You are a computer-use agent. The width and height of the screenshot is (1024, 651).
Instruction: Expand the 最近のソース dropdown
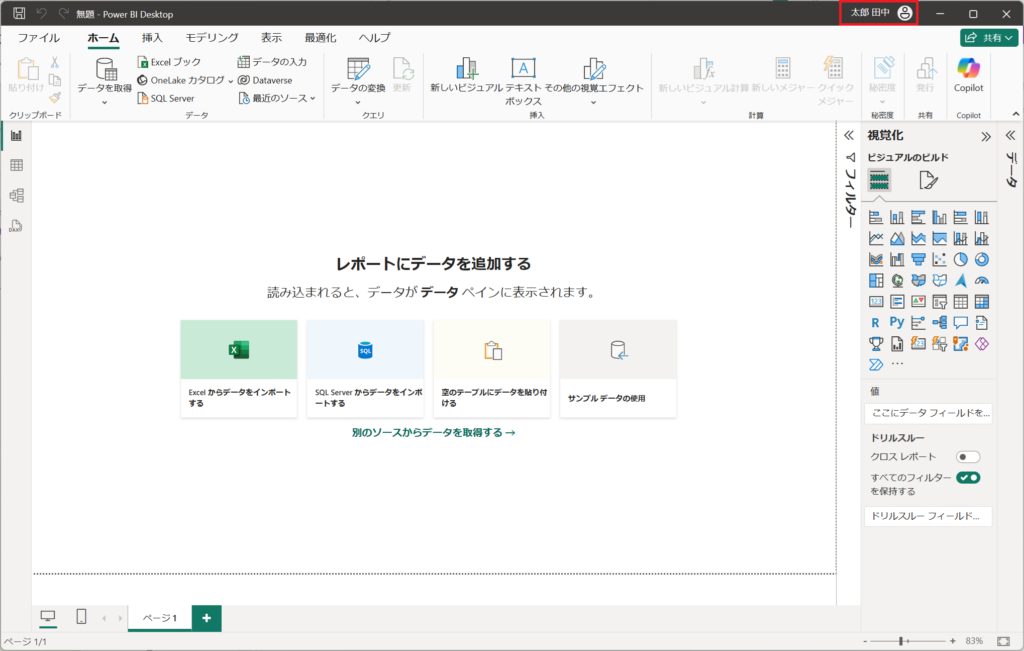pos(277,98)
